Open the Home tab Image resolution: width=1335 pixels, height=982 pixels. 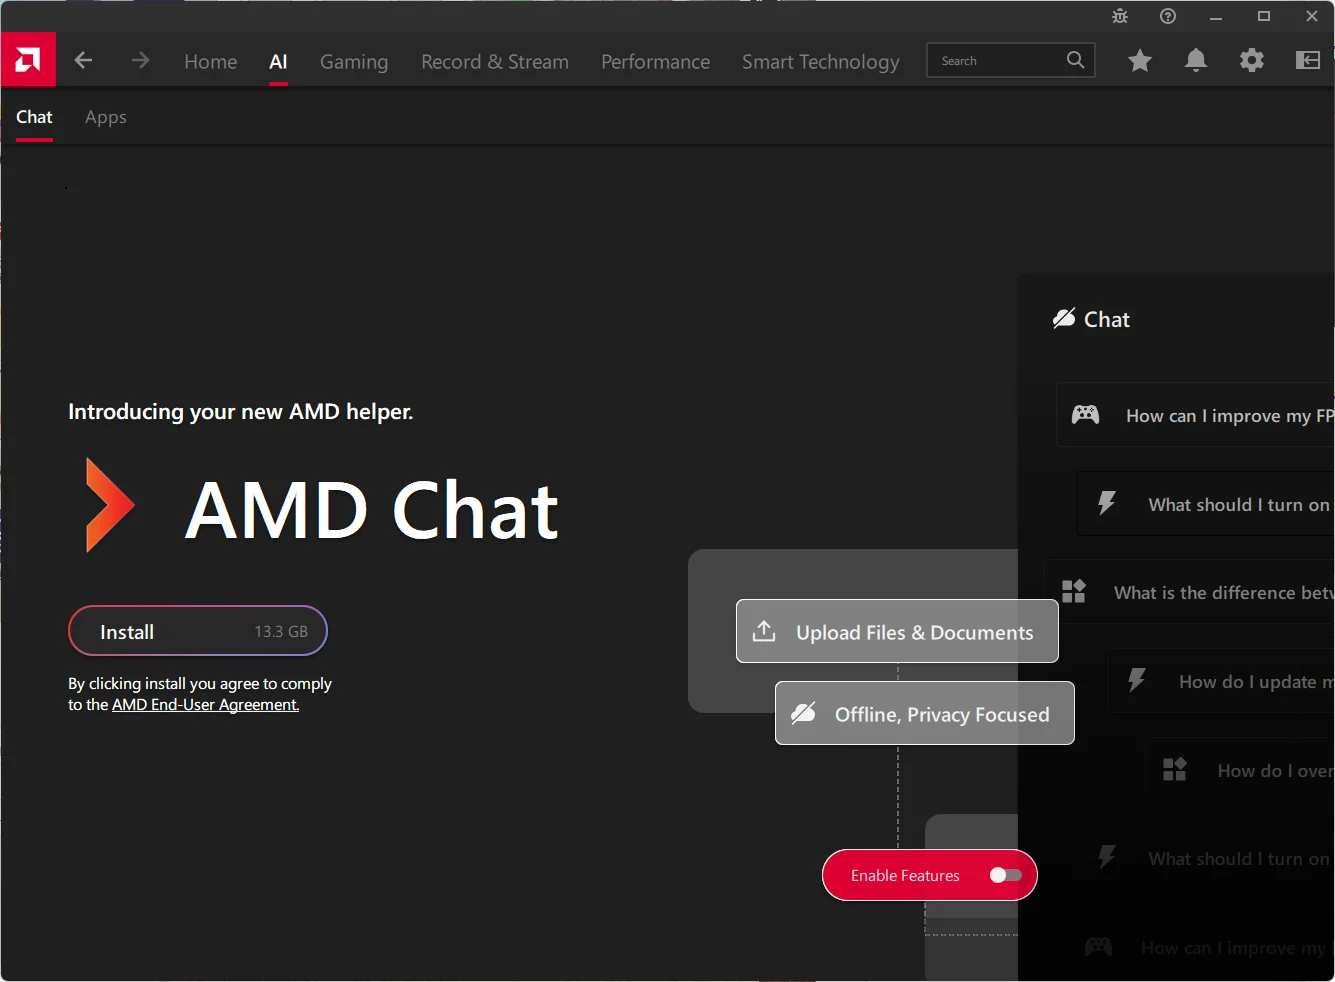210,62
